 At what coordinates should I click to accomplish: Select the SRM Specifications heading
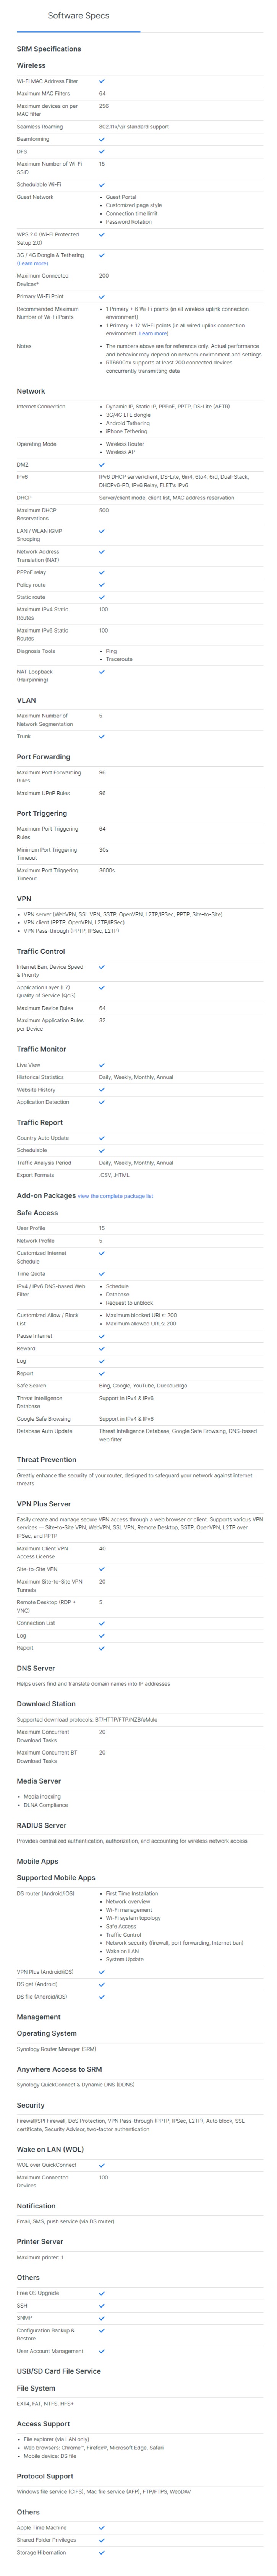pyautogui.click(x=49, y=49)
